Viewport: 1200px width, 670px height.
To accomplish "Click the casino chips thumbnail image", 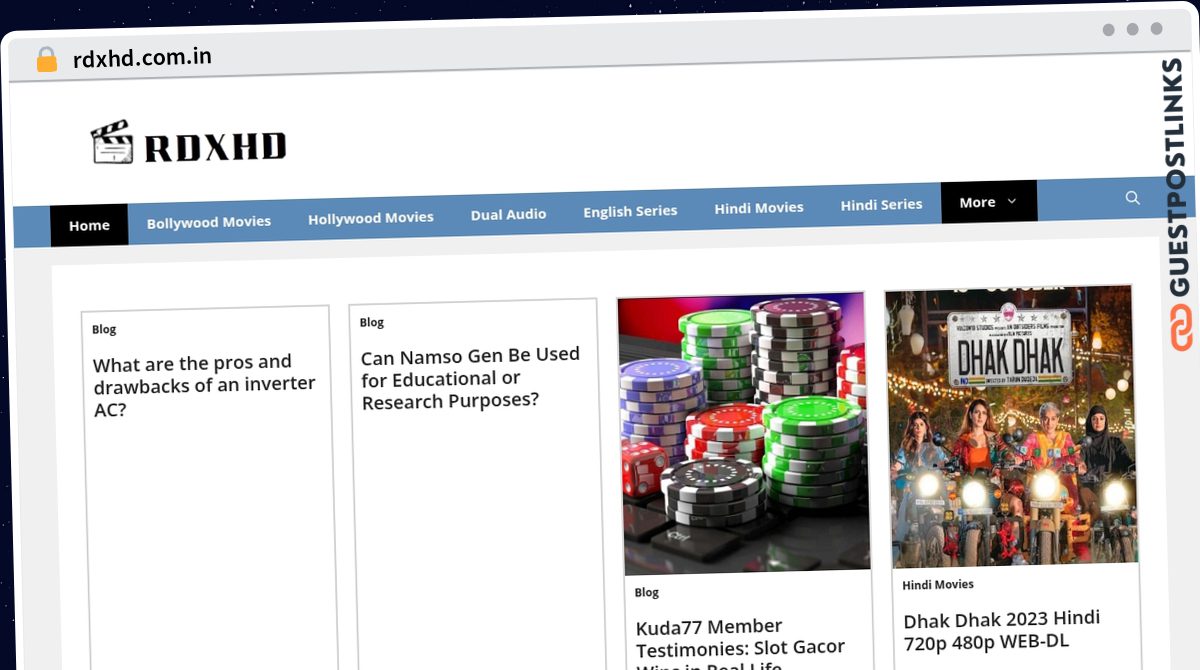I will (x=743, y=434).
